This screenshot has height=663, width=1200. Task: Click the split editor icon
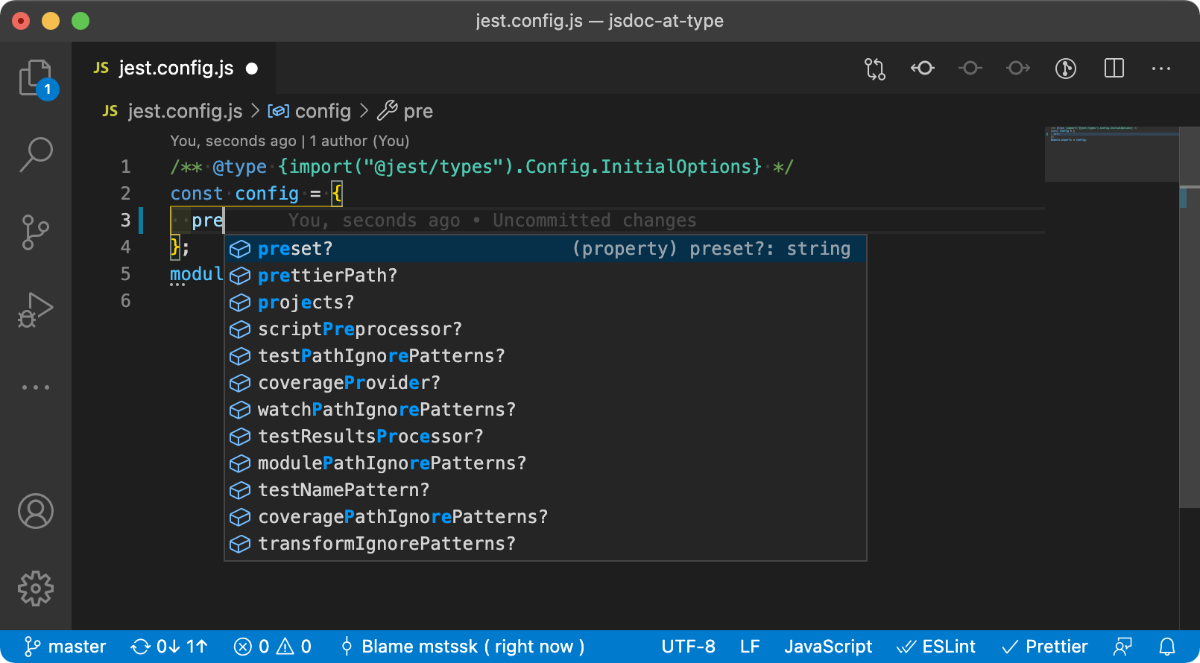coord(1113,68)
